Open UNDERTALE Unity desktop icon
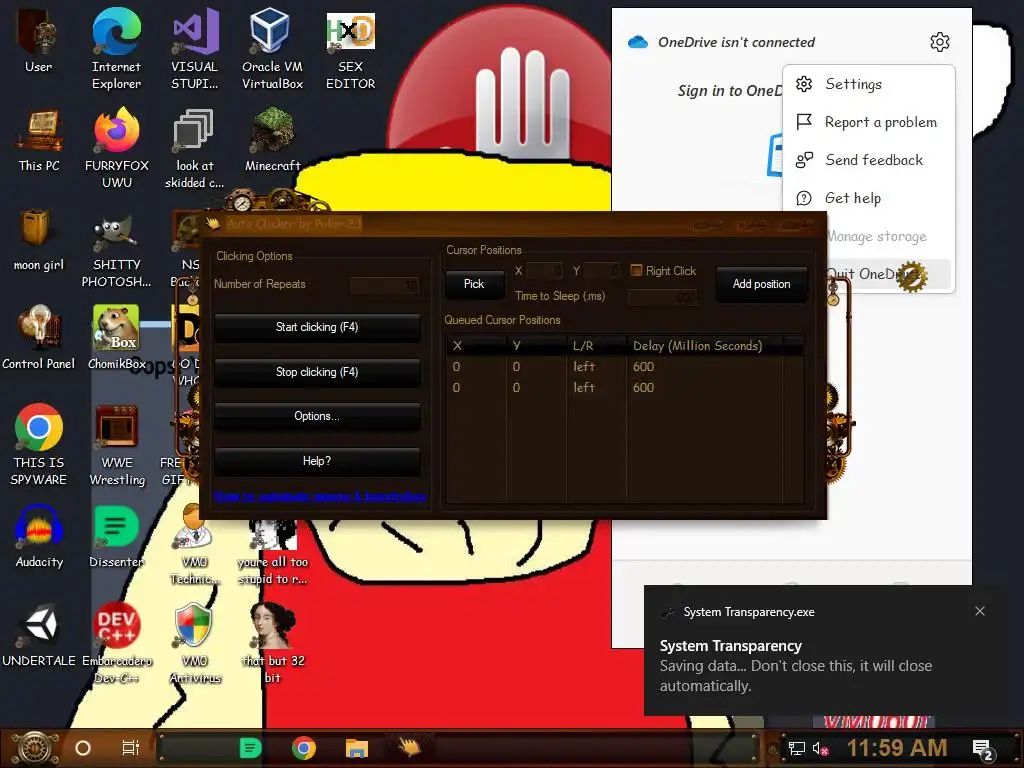Screen dimensions: 1024x768 point(39,636)
